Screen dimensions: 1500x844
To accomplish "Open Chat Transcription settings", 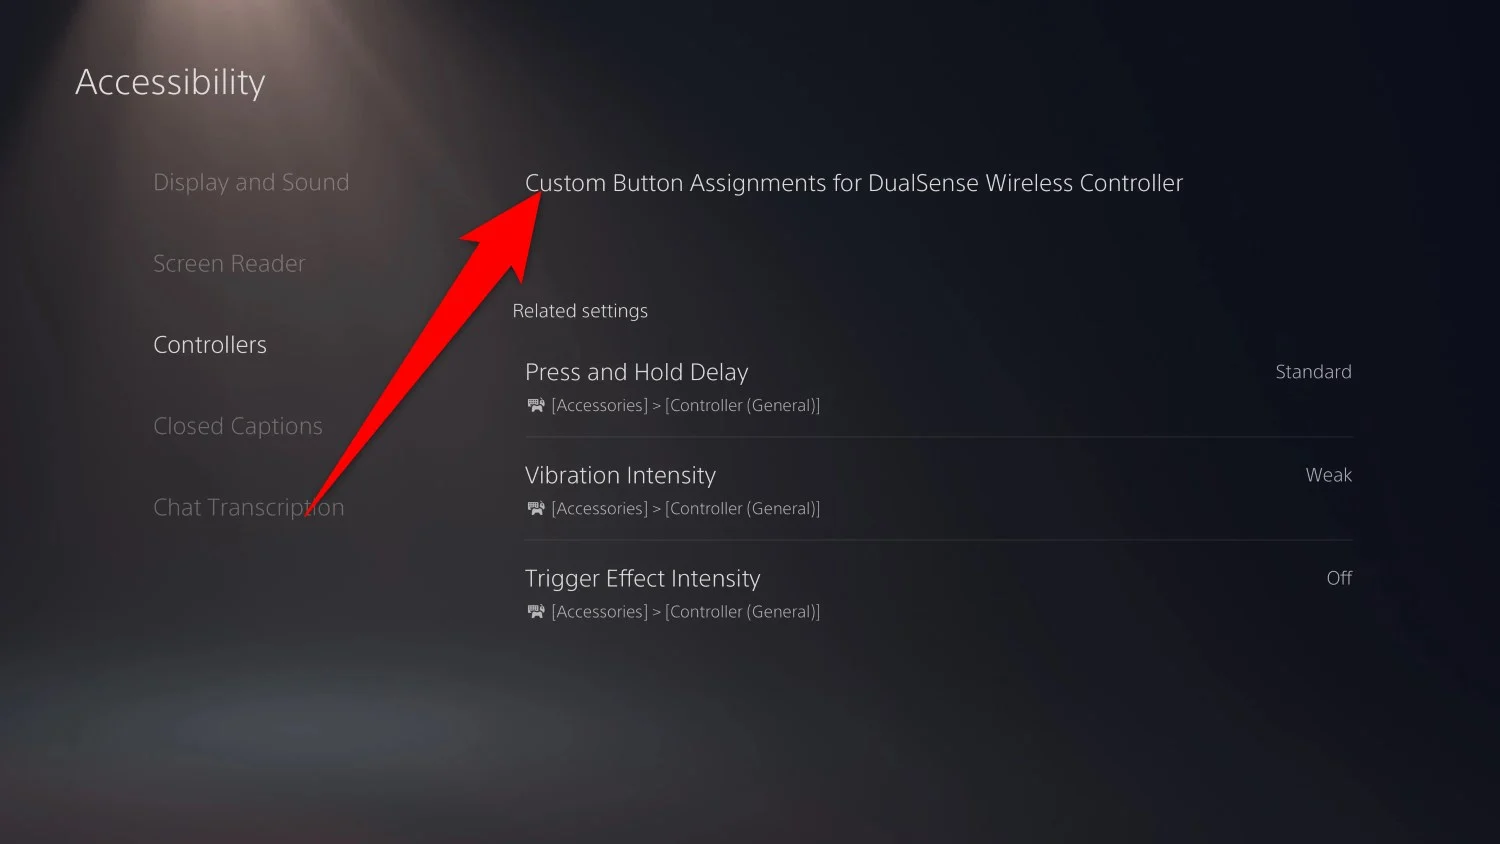I will tap(248, 507).
